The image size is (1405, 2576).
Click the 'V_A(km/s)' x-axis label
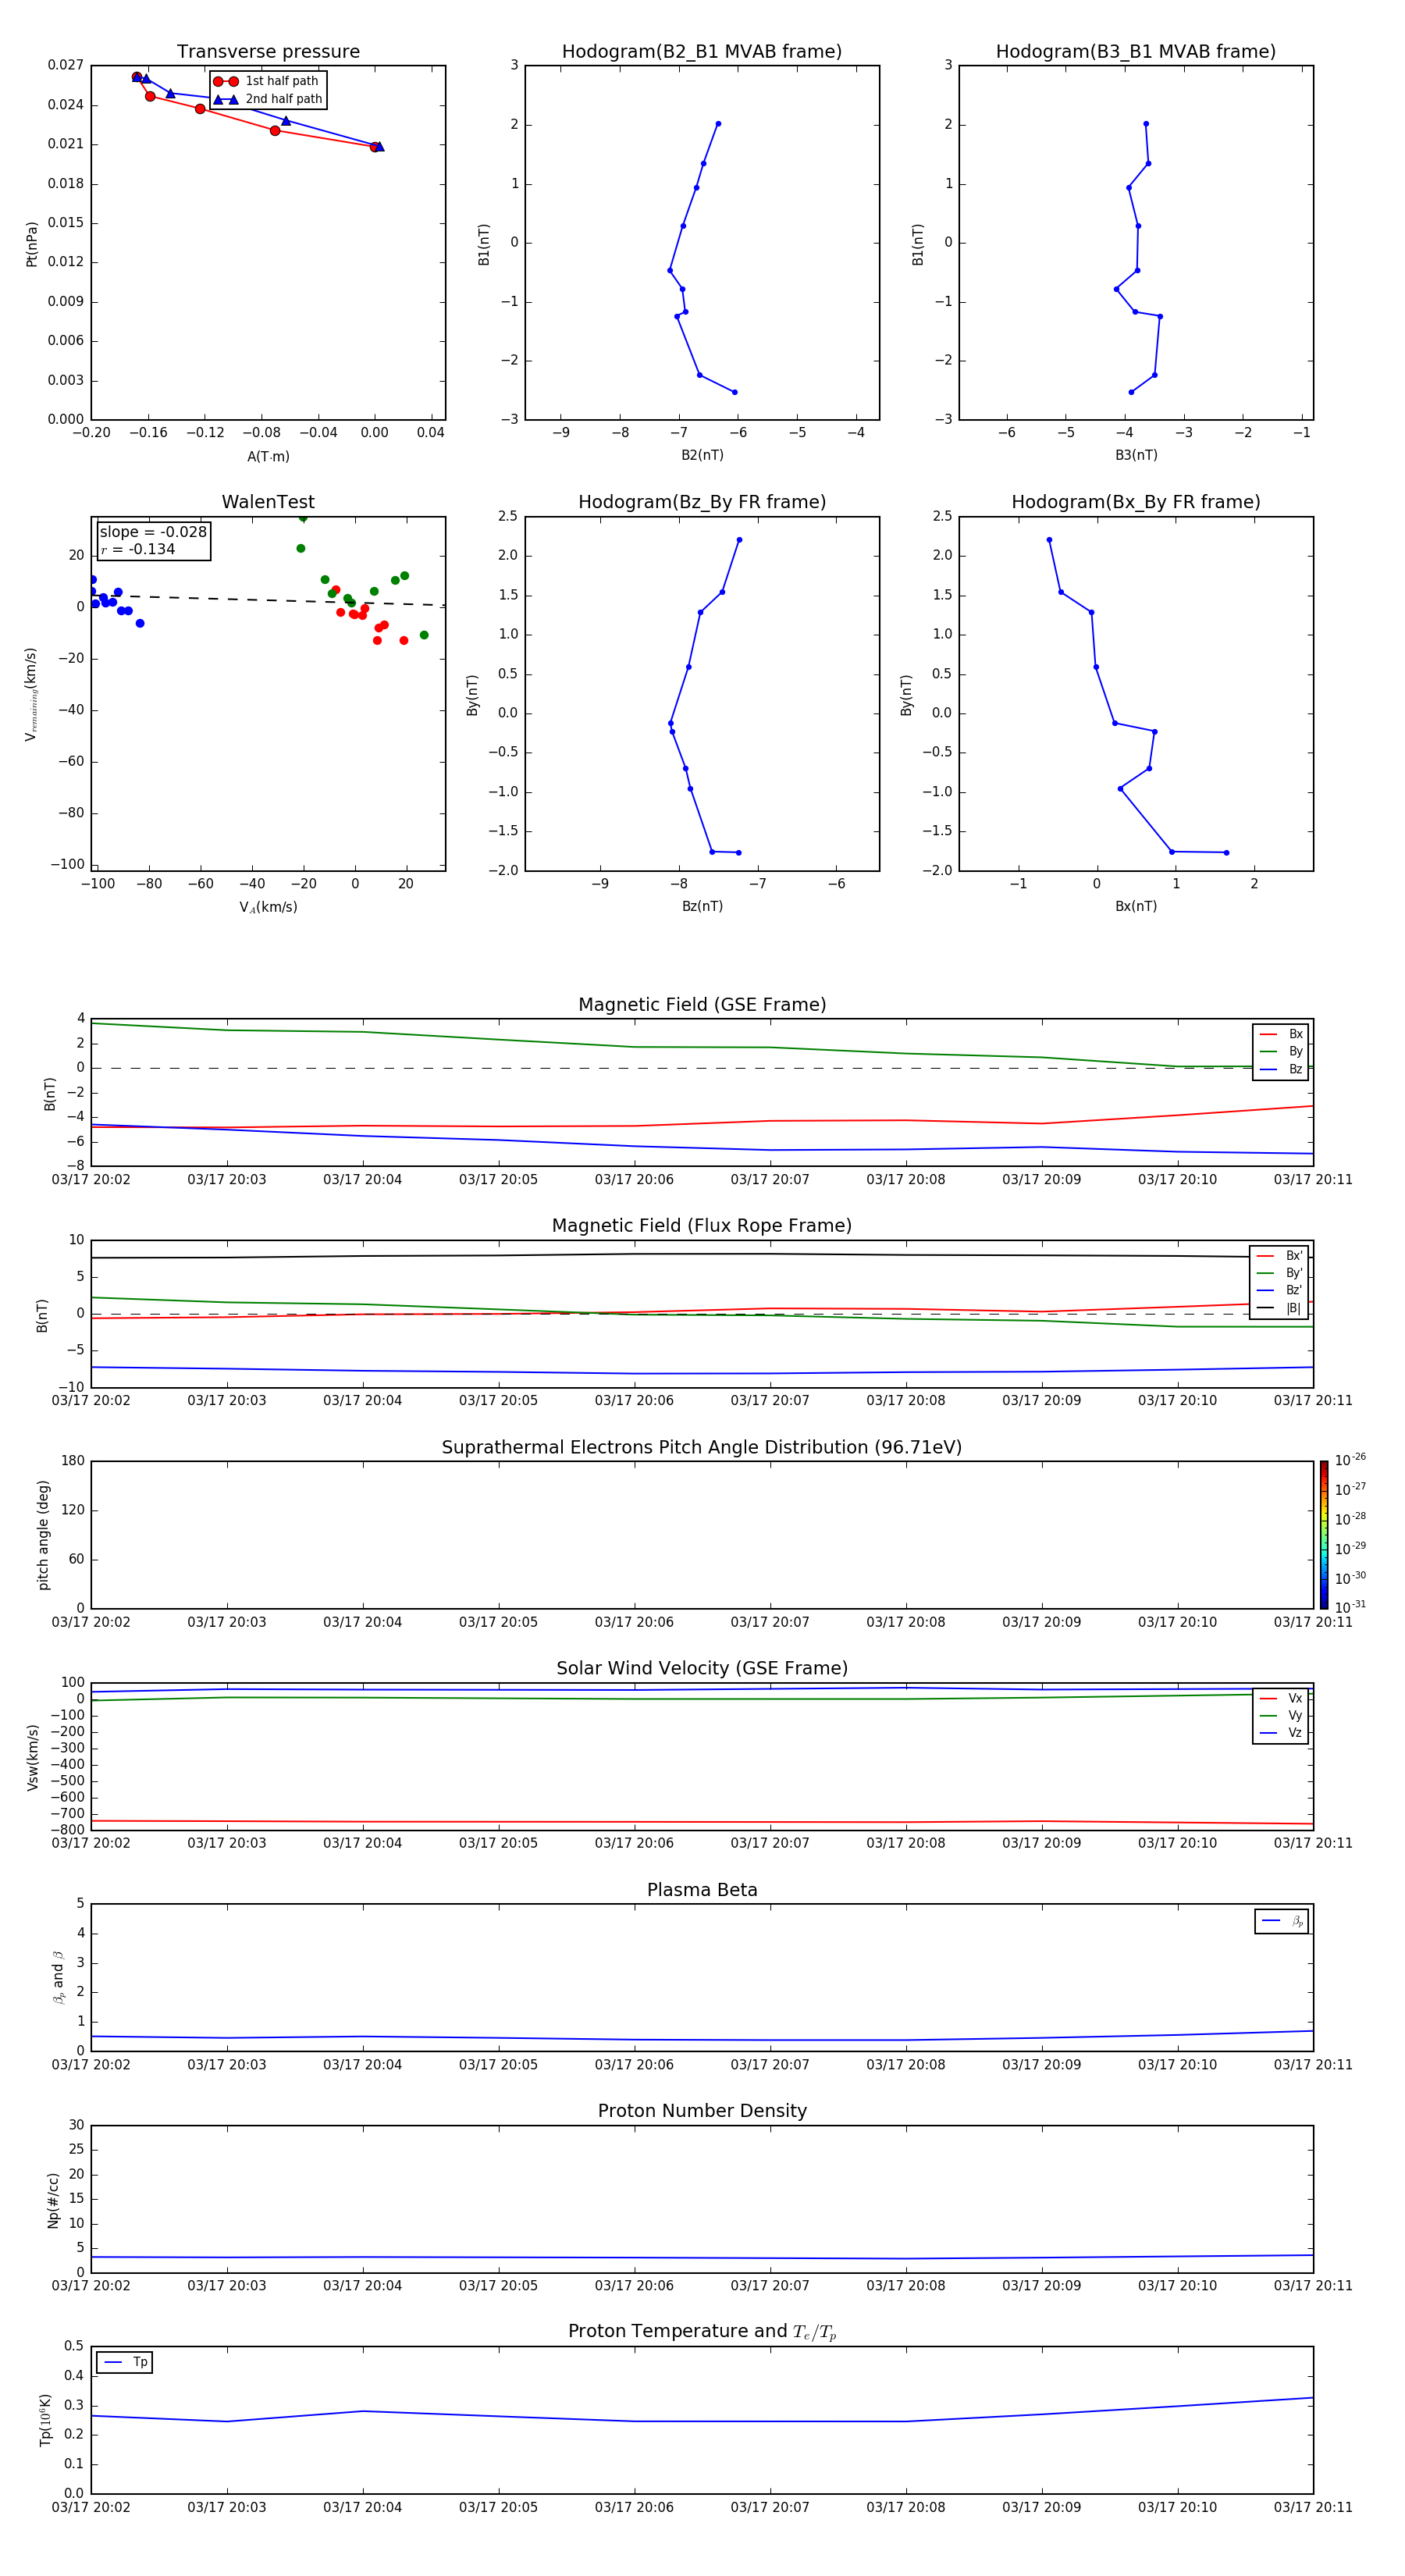coord(268,907)
